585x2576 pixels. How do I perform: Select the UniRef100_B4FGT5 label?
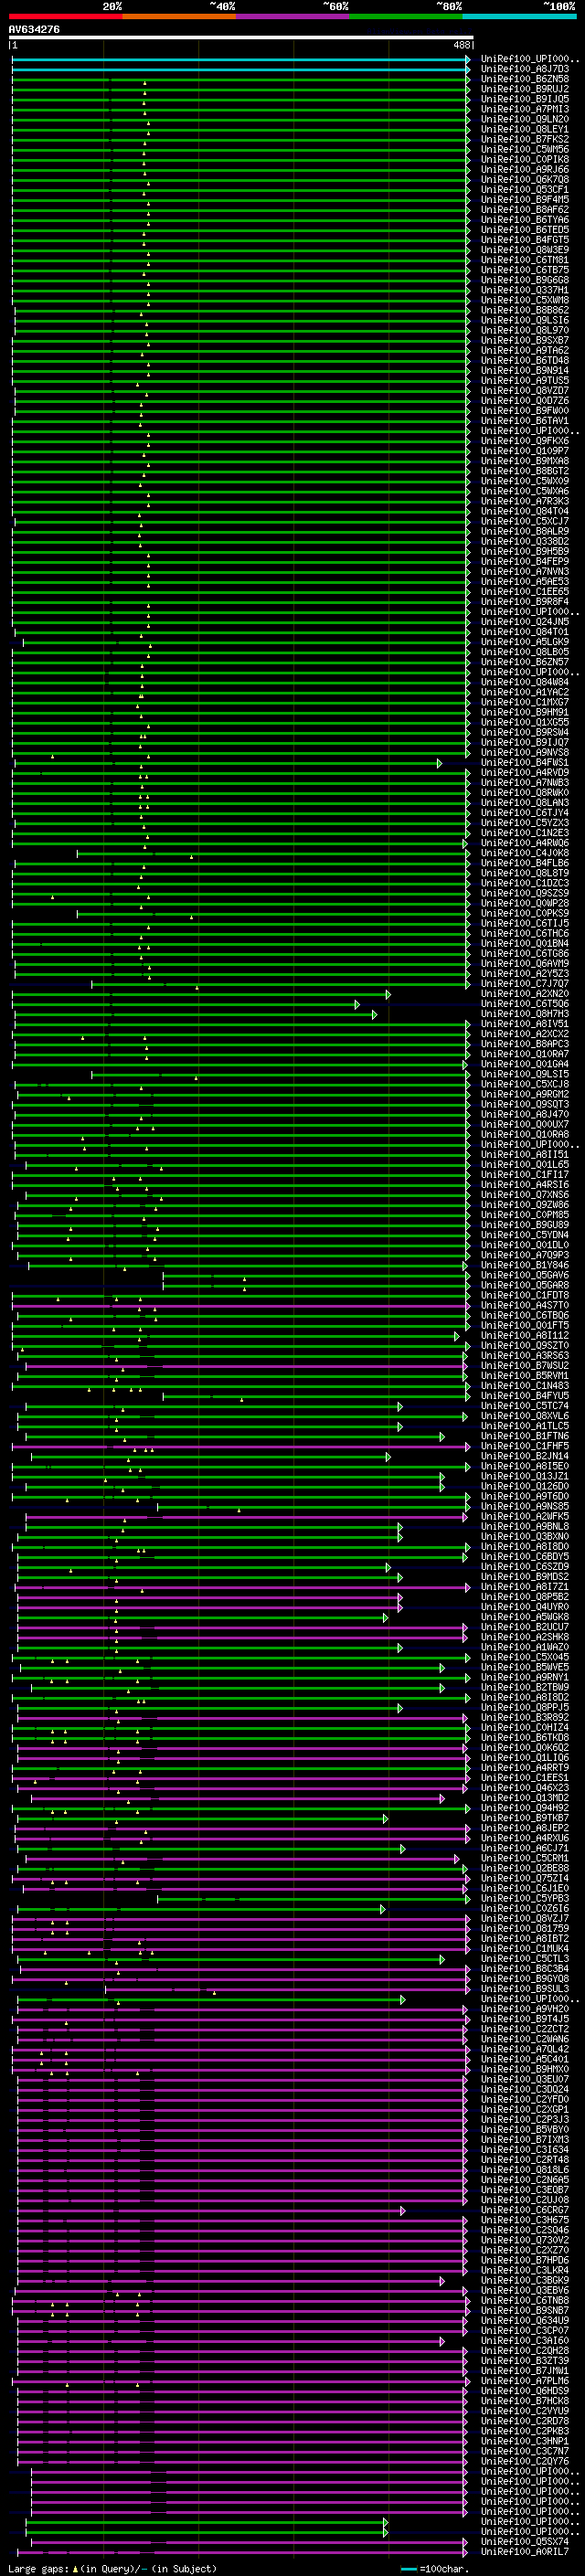(x=525, y=240)
